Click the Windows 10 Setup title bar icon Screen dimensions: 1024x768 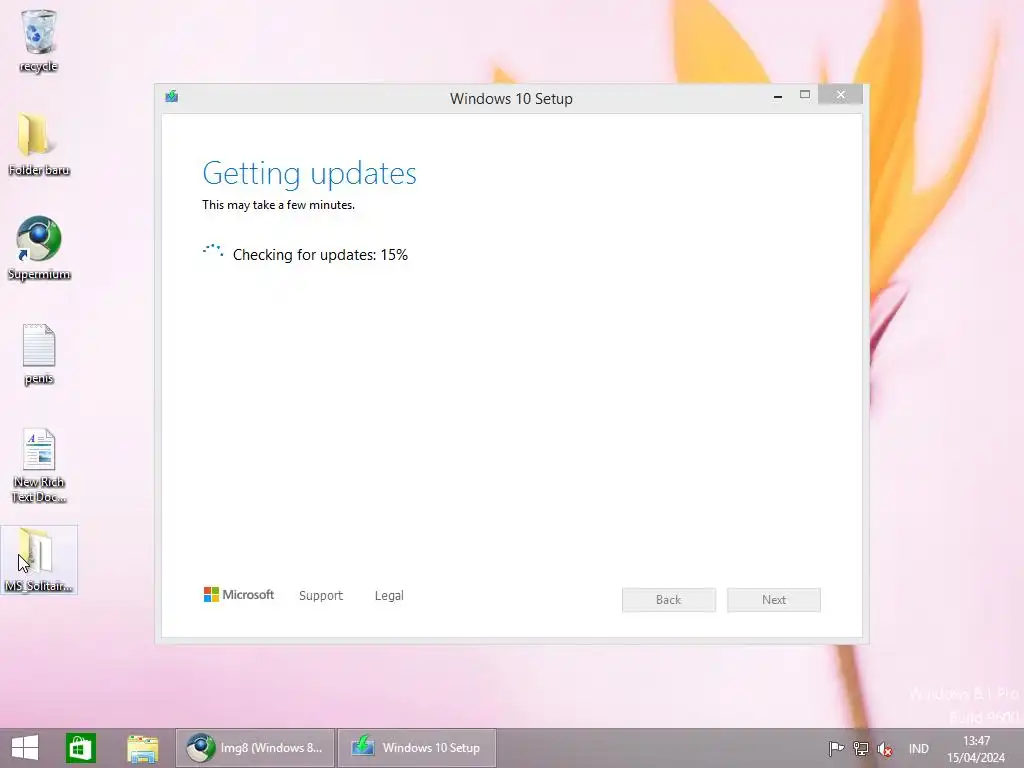pos(172,97)
